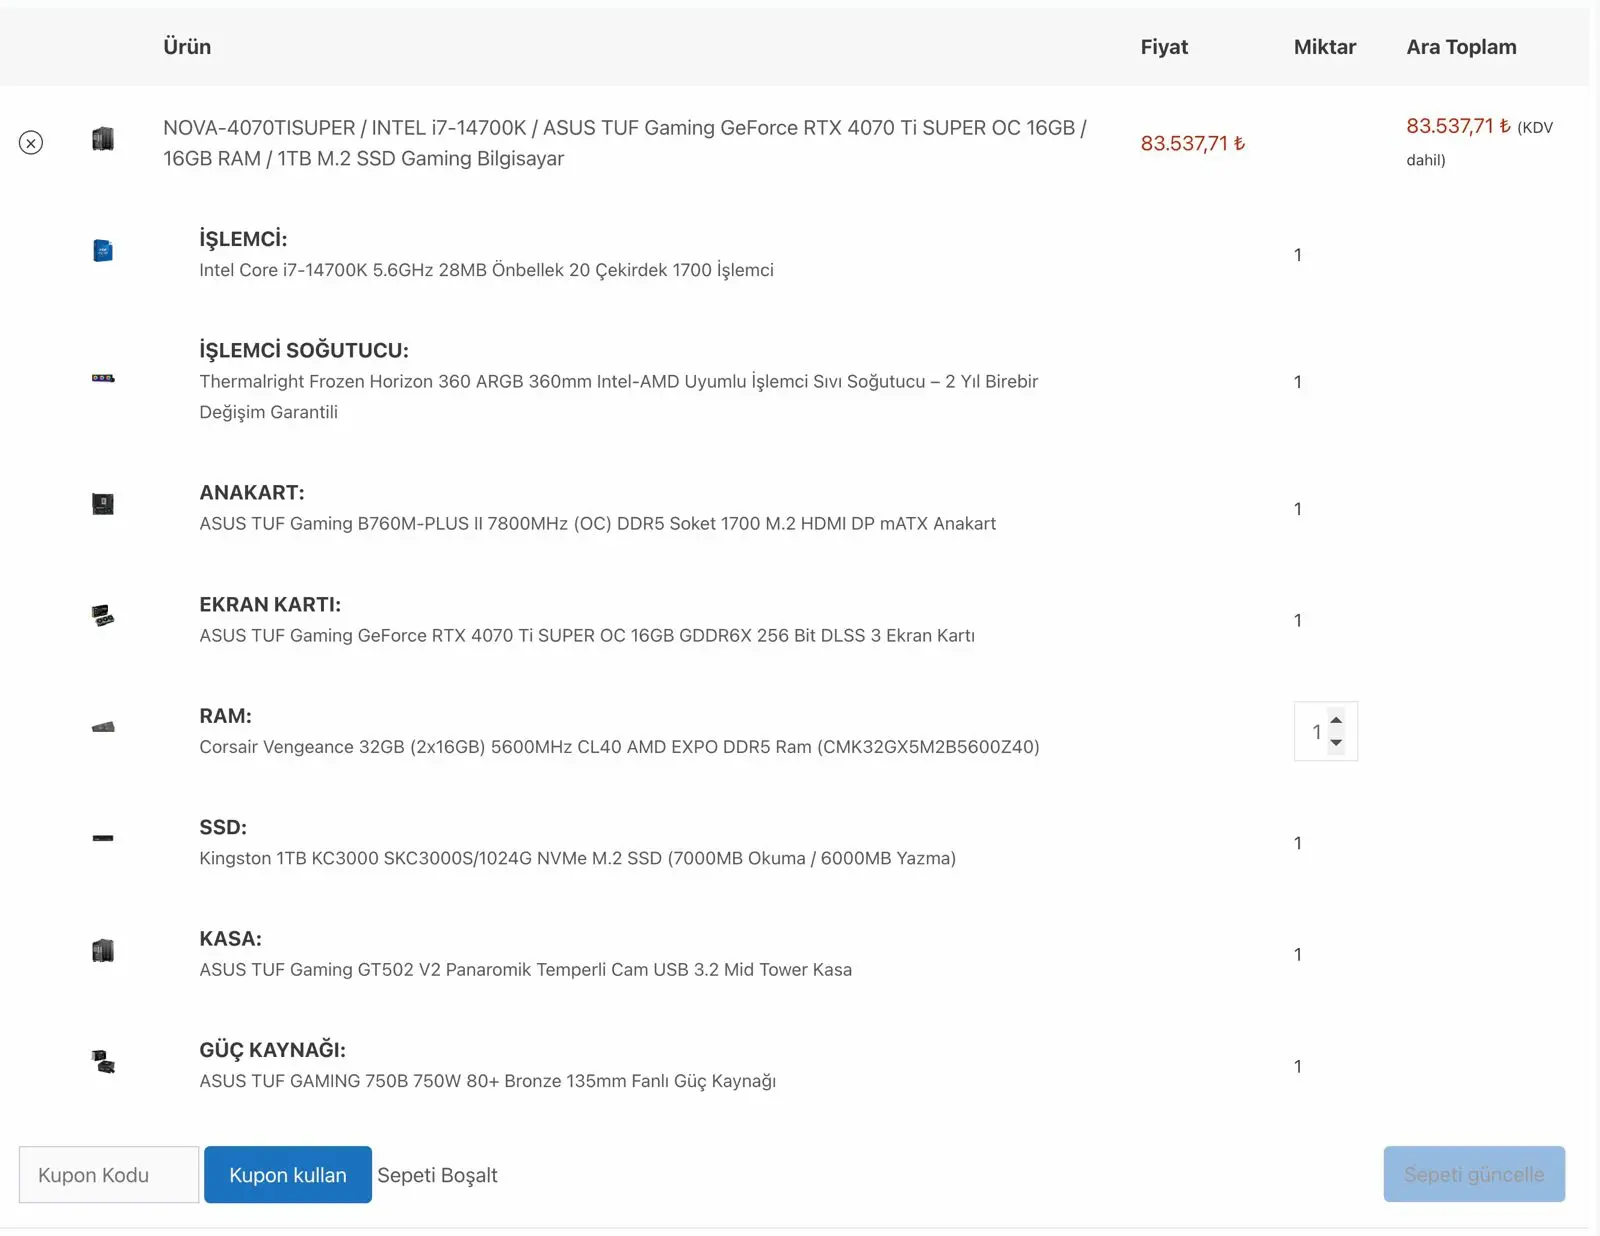Click the quantity 1 in ANAKART row
The width and height of the screenshot is (1600, 1236).
pos(1298,509)
